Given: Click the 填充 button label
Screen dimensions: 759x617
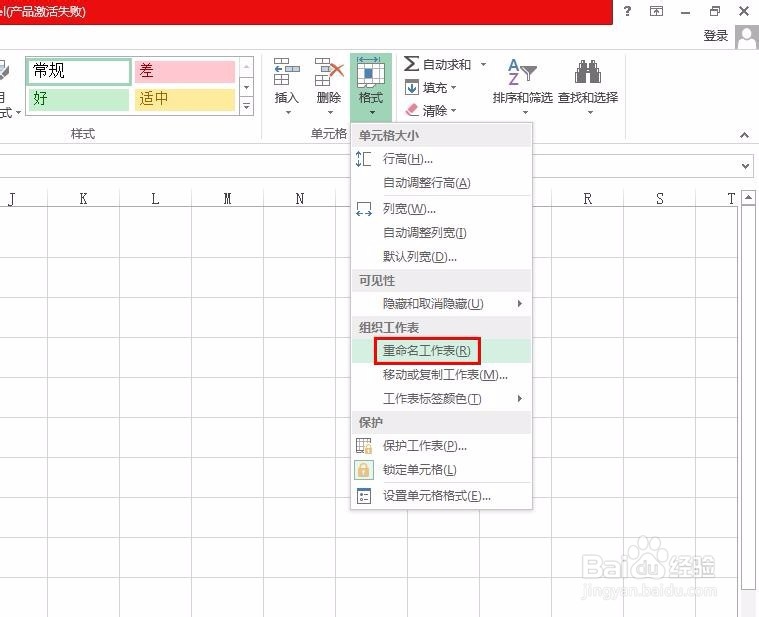Looking at the screenshot, I should coord(435,88).
